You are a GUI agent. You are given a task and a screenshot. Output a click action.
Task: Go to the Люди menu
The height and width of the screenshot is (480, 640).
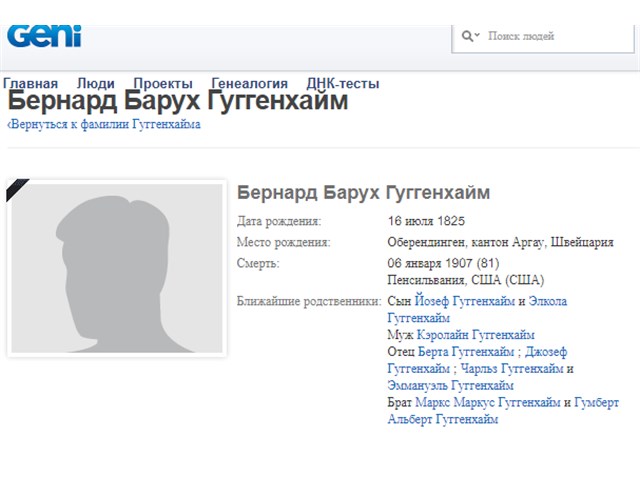pyautogui.click(x=96, y=84)
